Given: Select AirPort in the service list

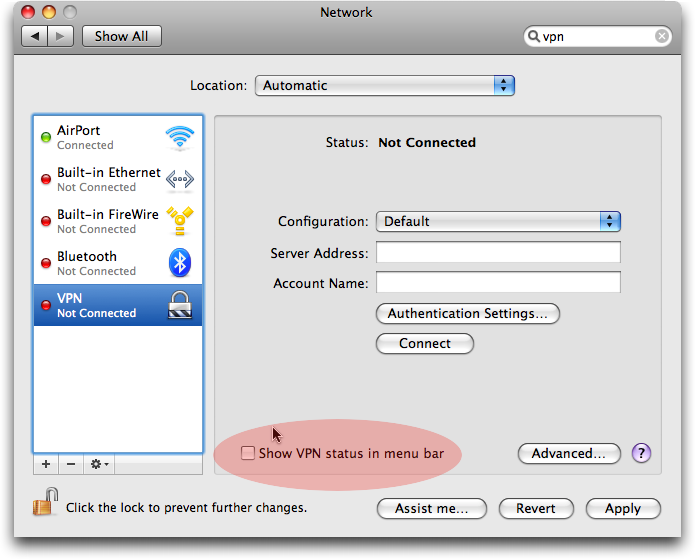Looking at the screenshot, I should coord(118,137).
